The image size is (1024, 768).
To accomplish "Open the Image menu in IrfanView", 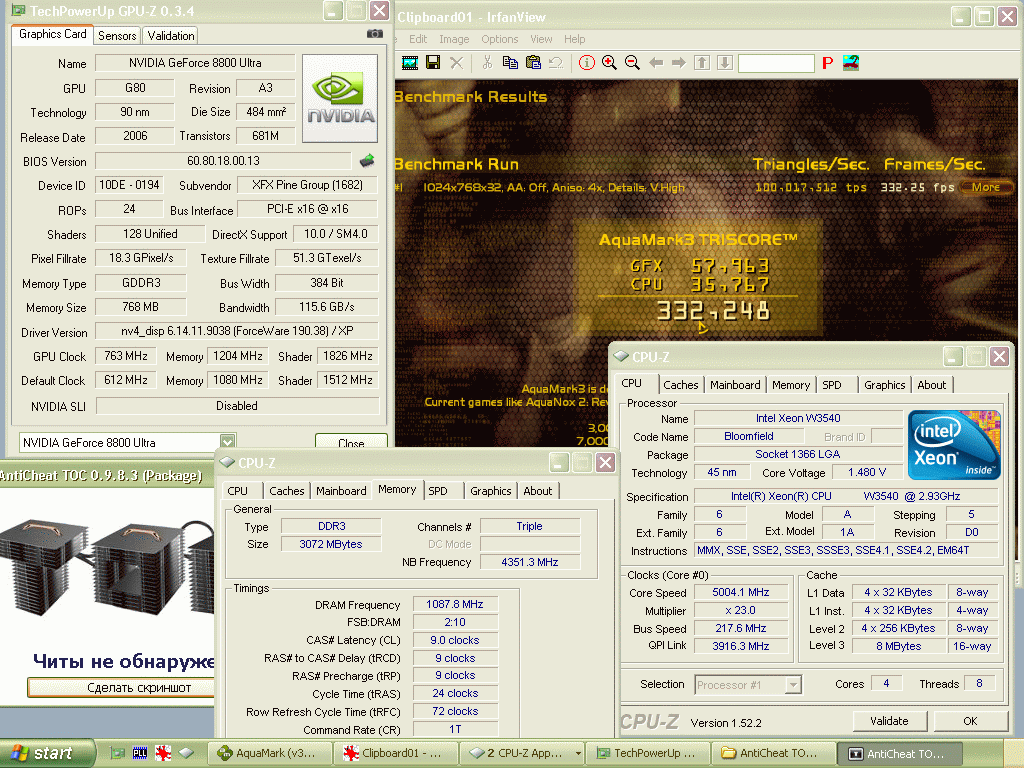I will click(454, 39).
